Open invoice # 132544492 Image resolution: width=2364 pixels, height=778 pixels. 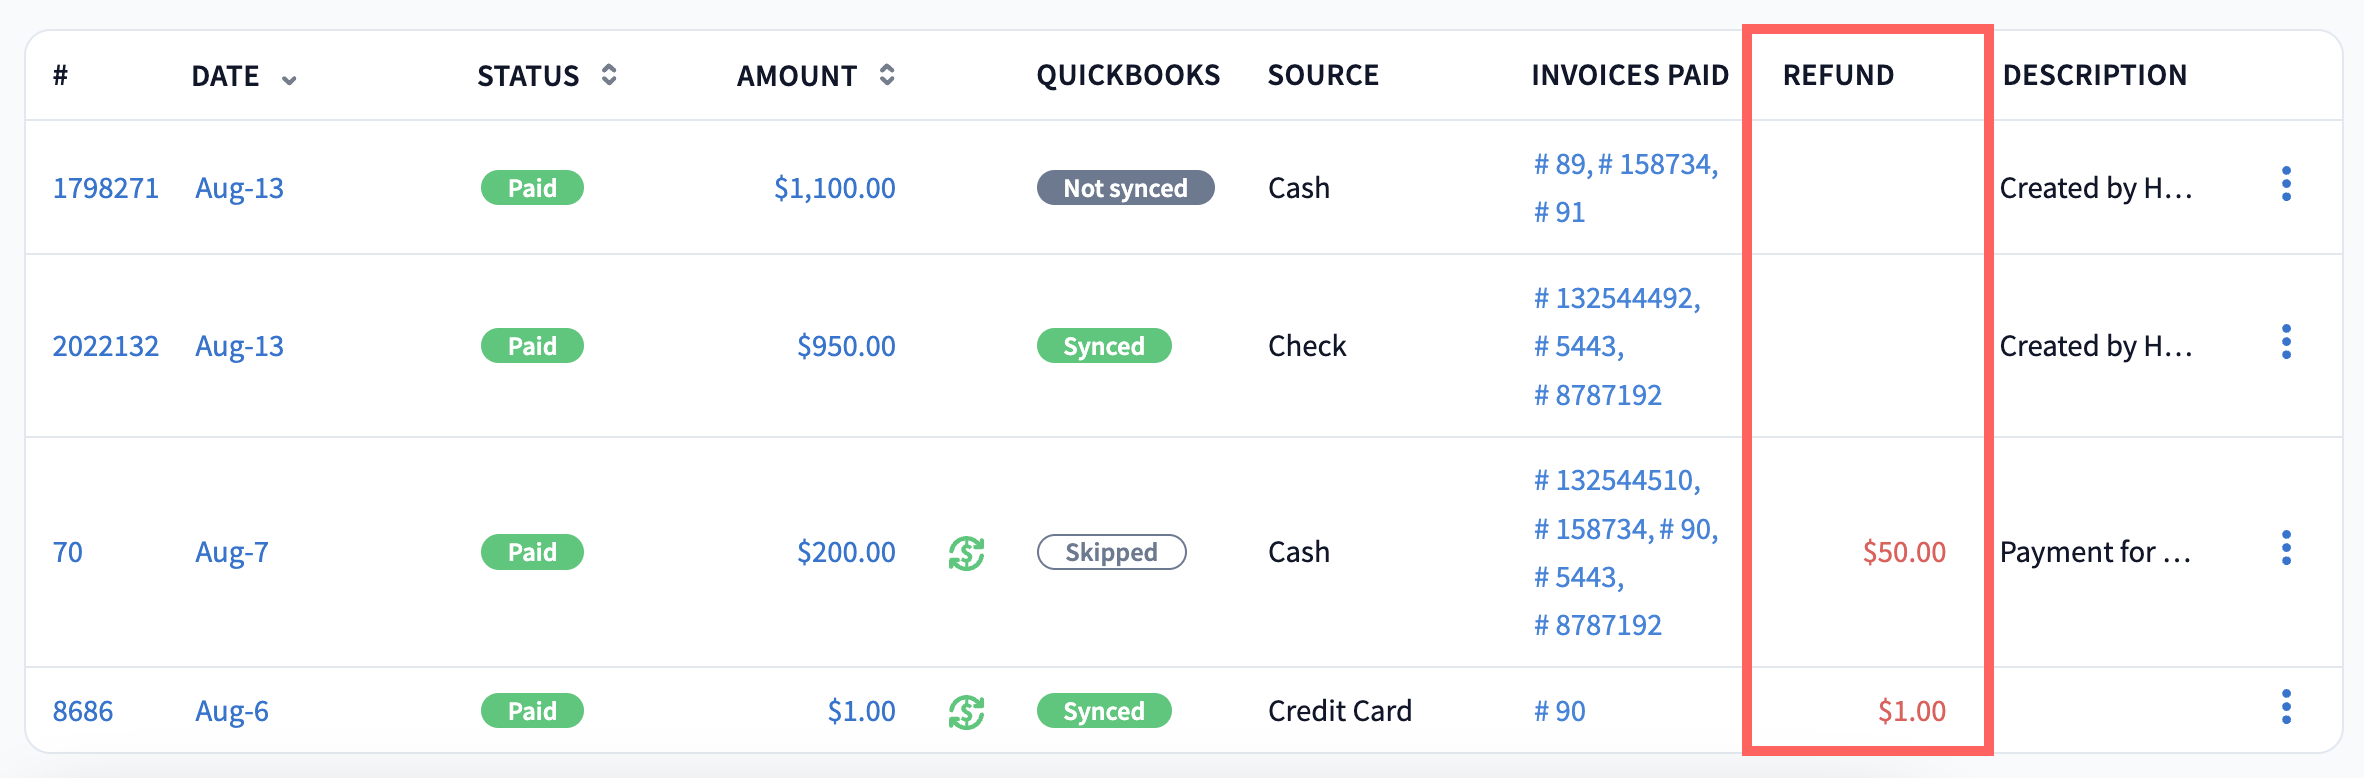coord(1617,298)
